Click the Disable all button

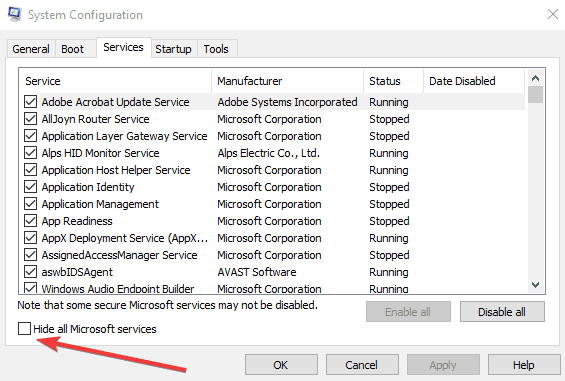pyautogui.click(x=502, y=311)
